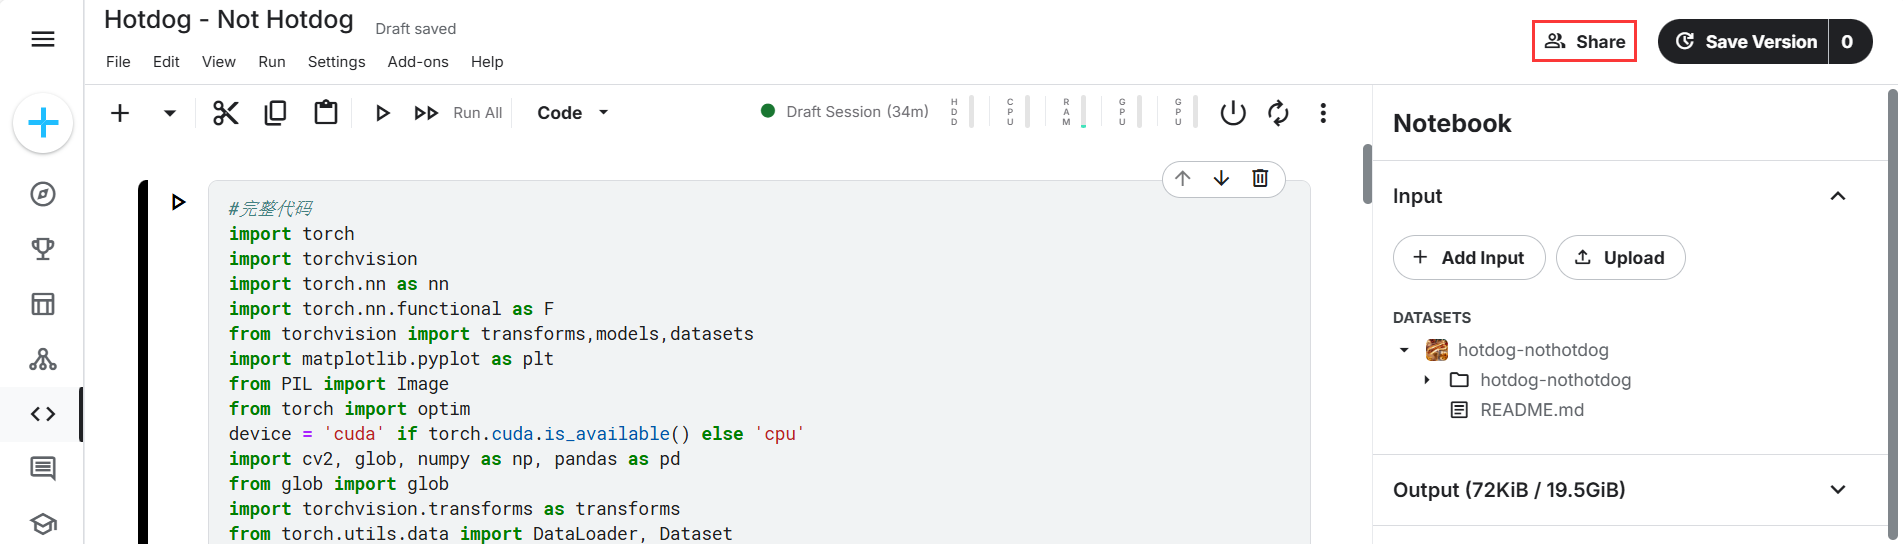Delete the cell with trash icon
The width and height of the screenshot is (1903, 544).
(1260, 178)
